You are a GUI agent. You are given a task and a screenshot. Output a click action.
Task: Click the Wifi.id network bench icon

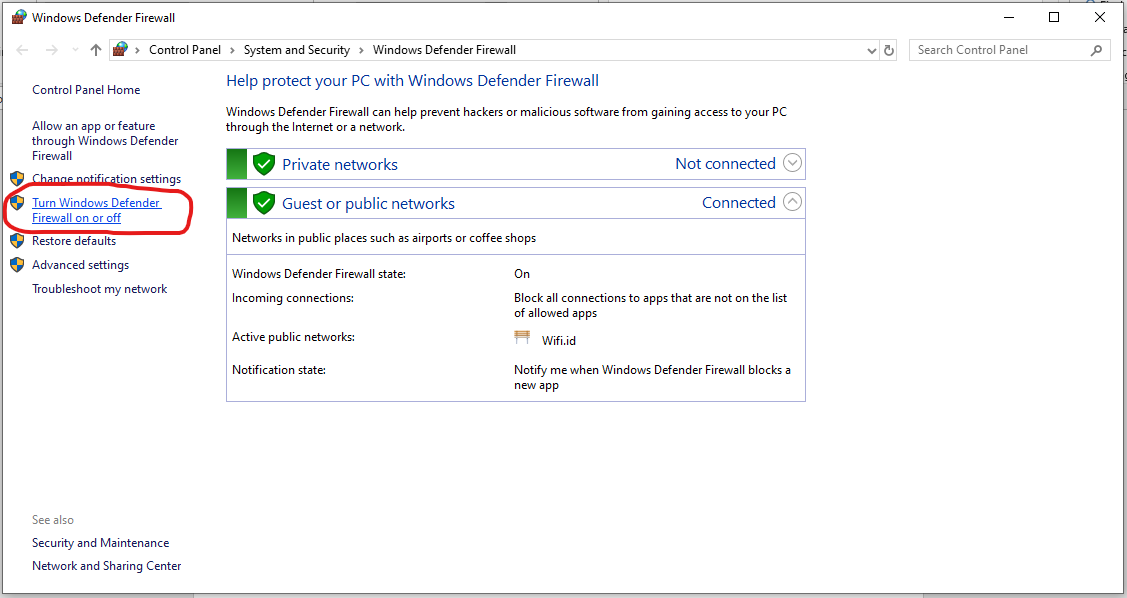coord(523,337)
